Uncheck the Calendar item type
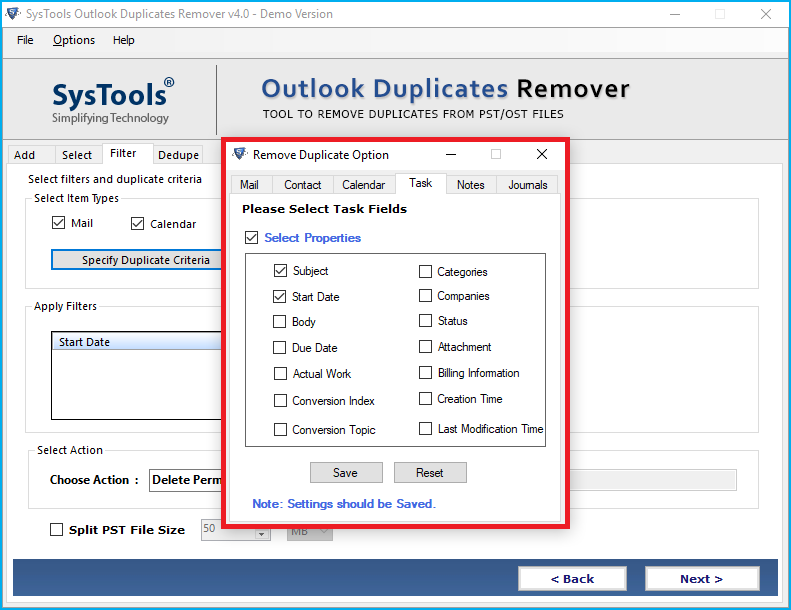The height and width of the screenshot is (610, 791). click(137, 224)
